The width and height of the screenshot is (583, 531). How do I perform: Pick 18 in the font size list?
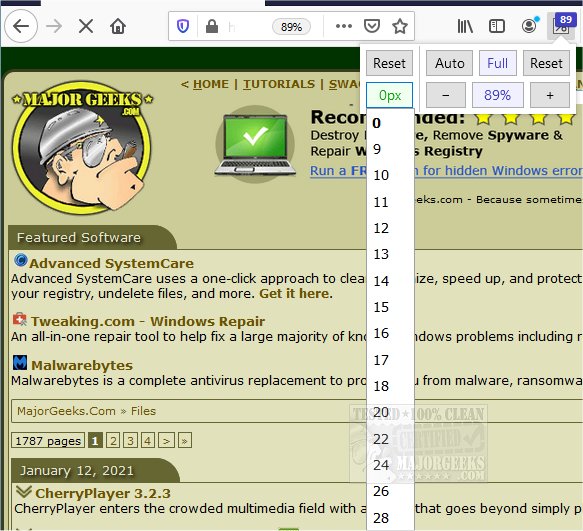coord(390,386)
